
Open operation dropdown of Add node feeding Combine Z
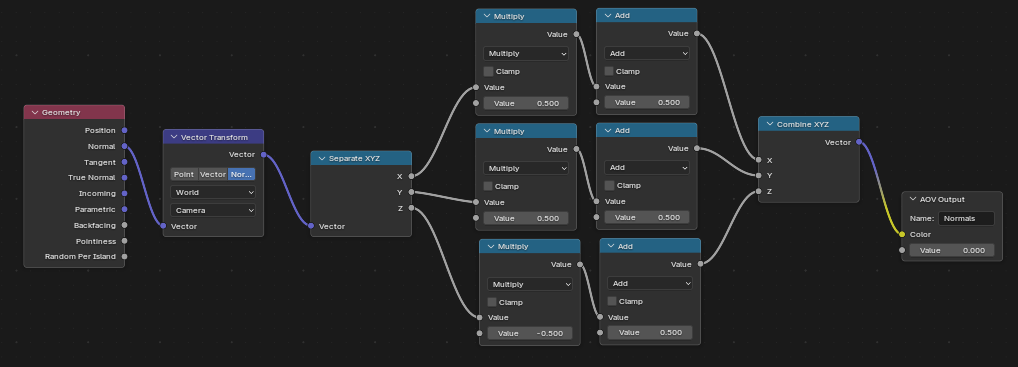650,283
